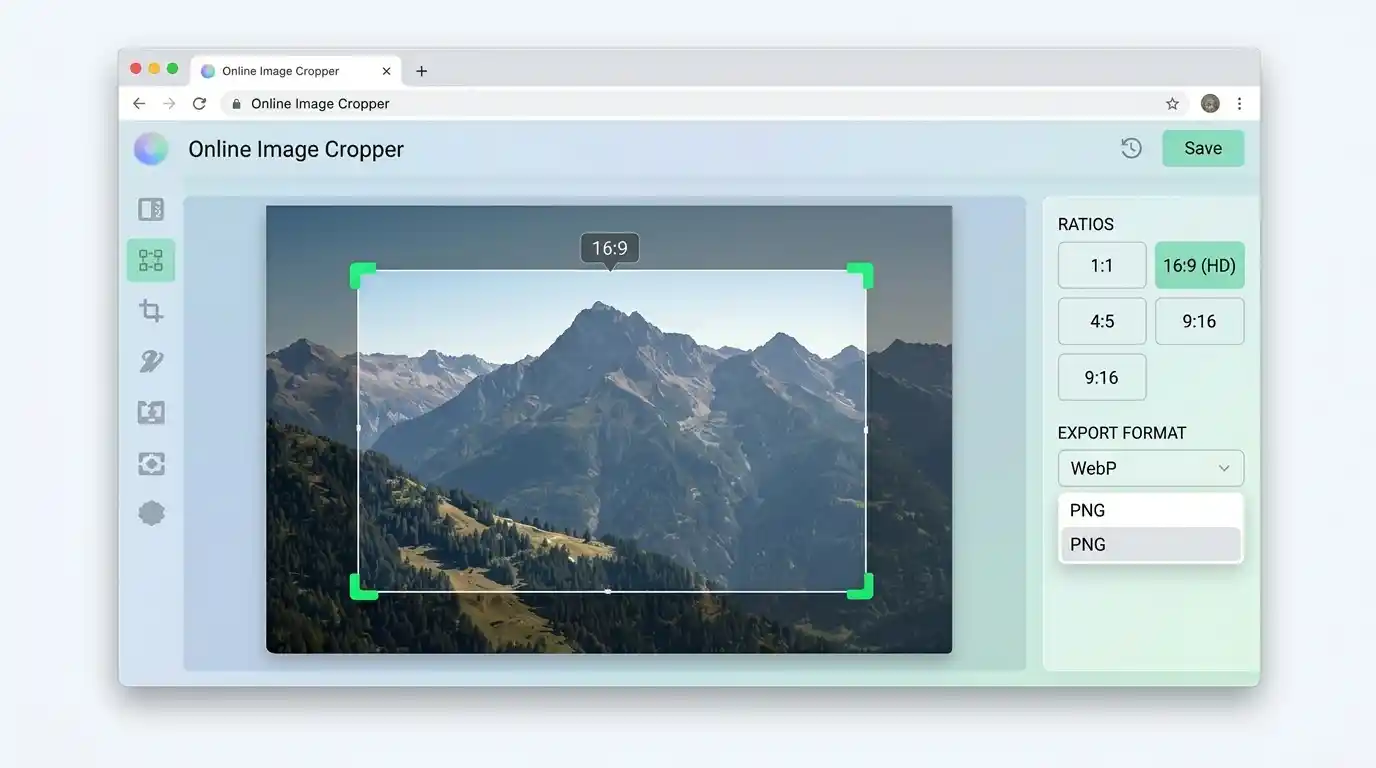The width and height of the screenshot is (1376, 768).
Task: Go back with the browser back arrow
Action: click(139, 103)
